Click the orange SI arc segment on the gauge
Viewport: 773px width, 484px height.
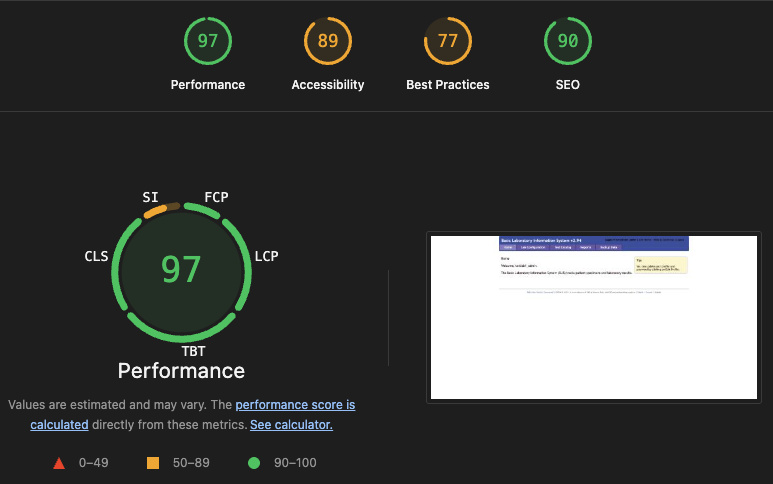156,212
